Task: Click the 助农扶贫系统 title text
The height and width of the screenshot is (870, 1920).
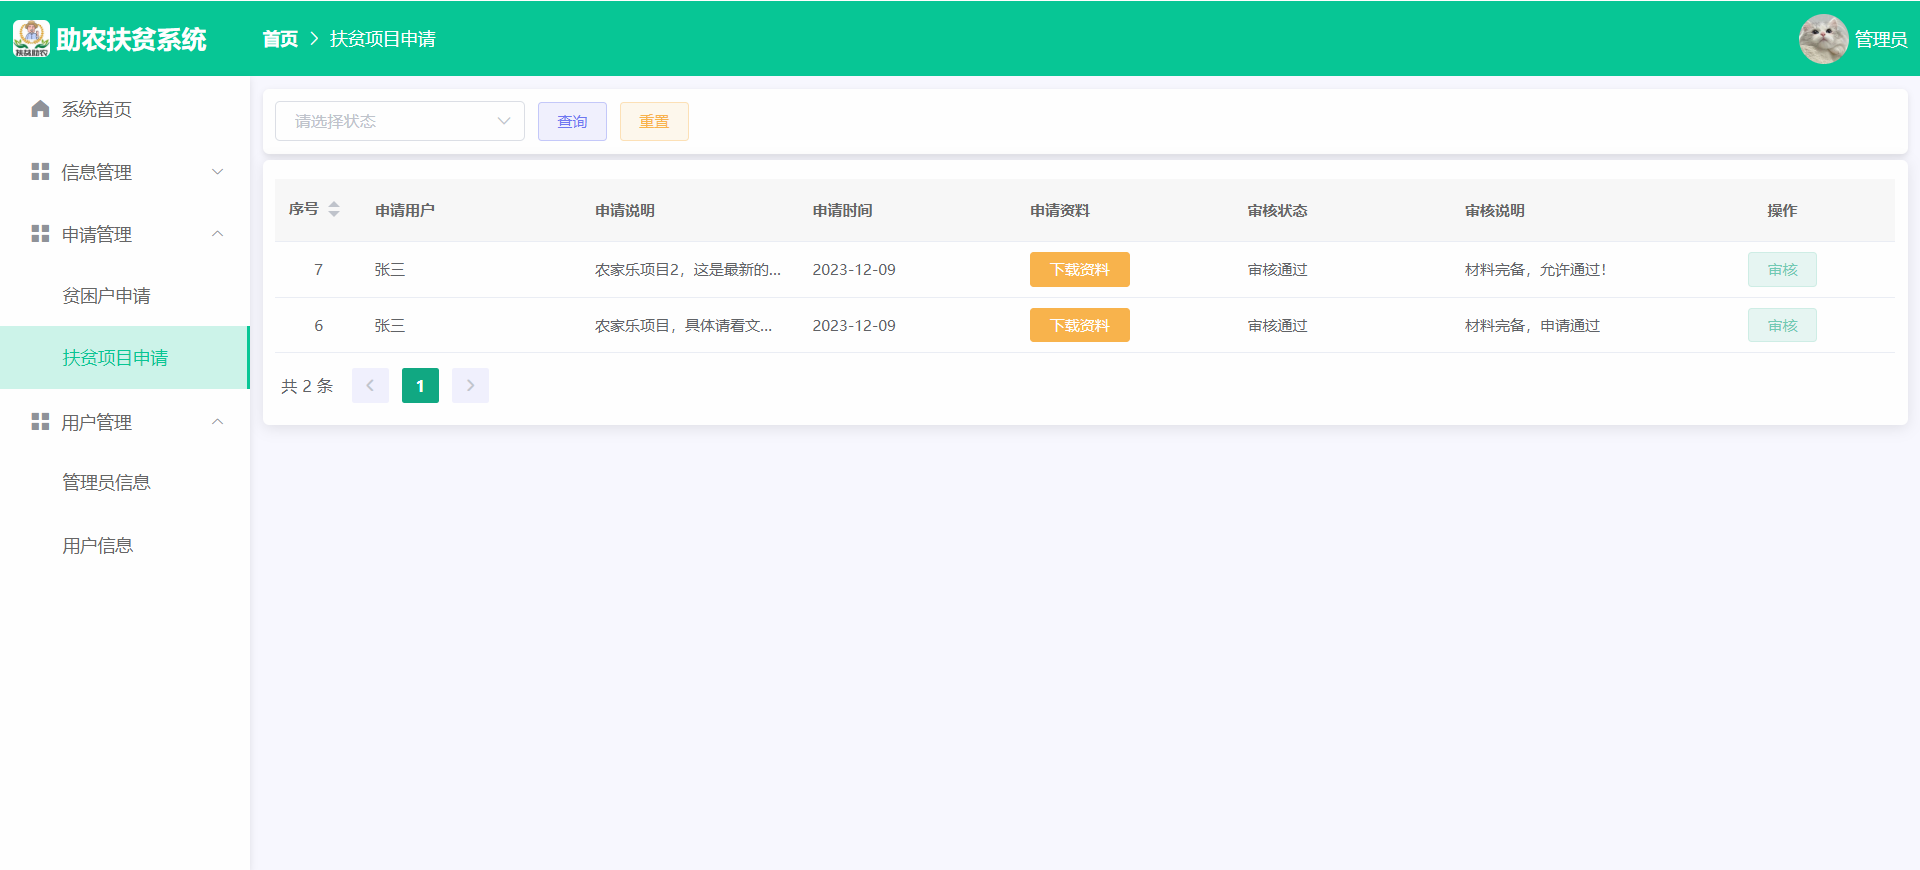Action: [131, 39]
